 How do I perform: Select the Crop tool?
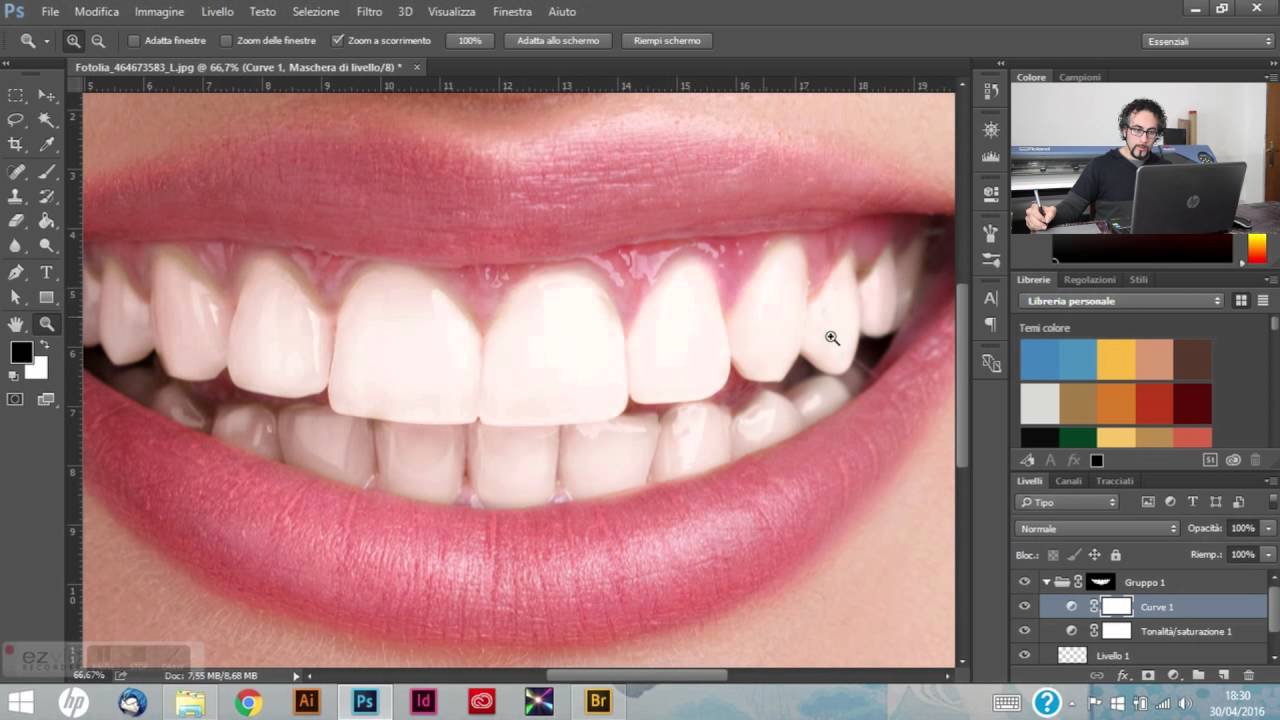pyautogui.click(x=16, y=145)
